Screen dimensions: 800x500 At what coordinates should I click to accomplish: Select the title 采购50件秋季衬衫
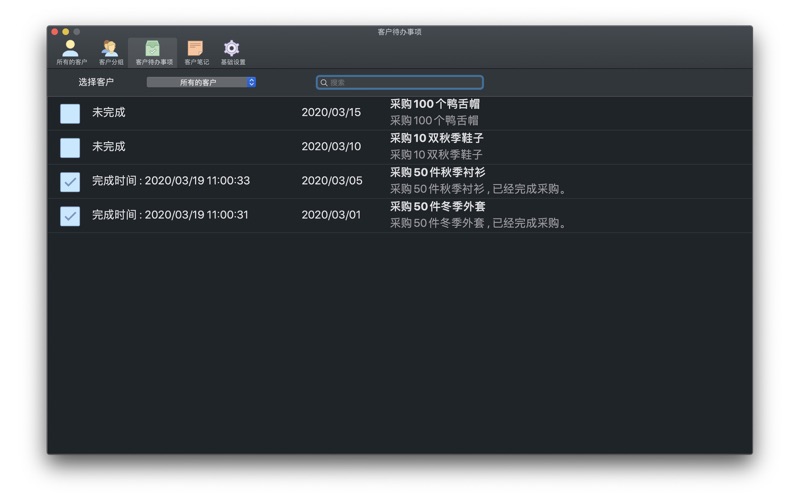coord(438,172)
